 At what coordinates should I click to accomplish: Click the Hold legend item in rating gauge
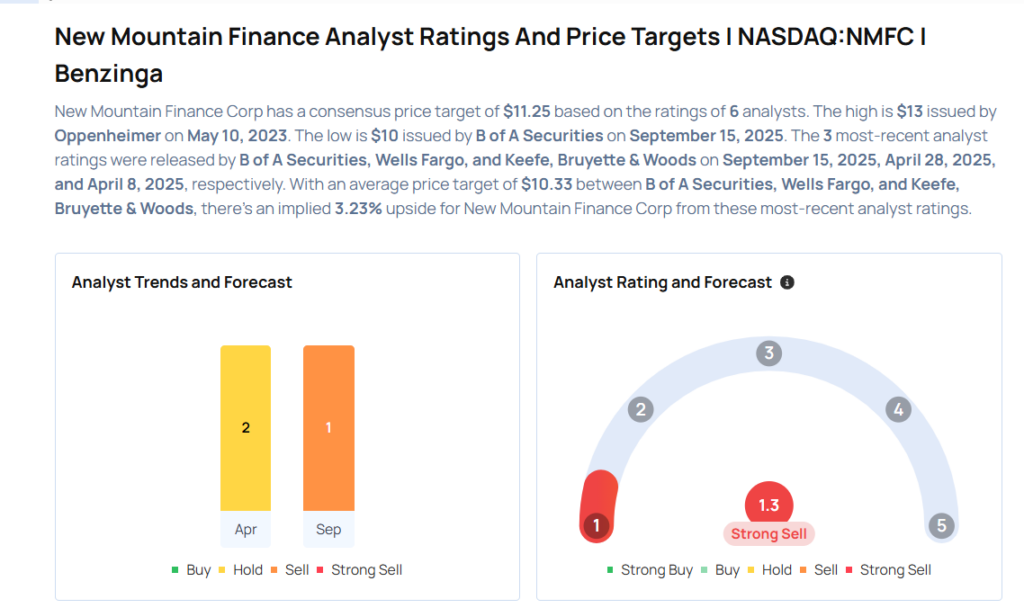pos(768,570)
